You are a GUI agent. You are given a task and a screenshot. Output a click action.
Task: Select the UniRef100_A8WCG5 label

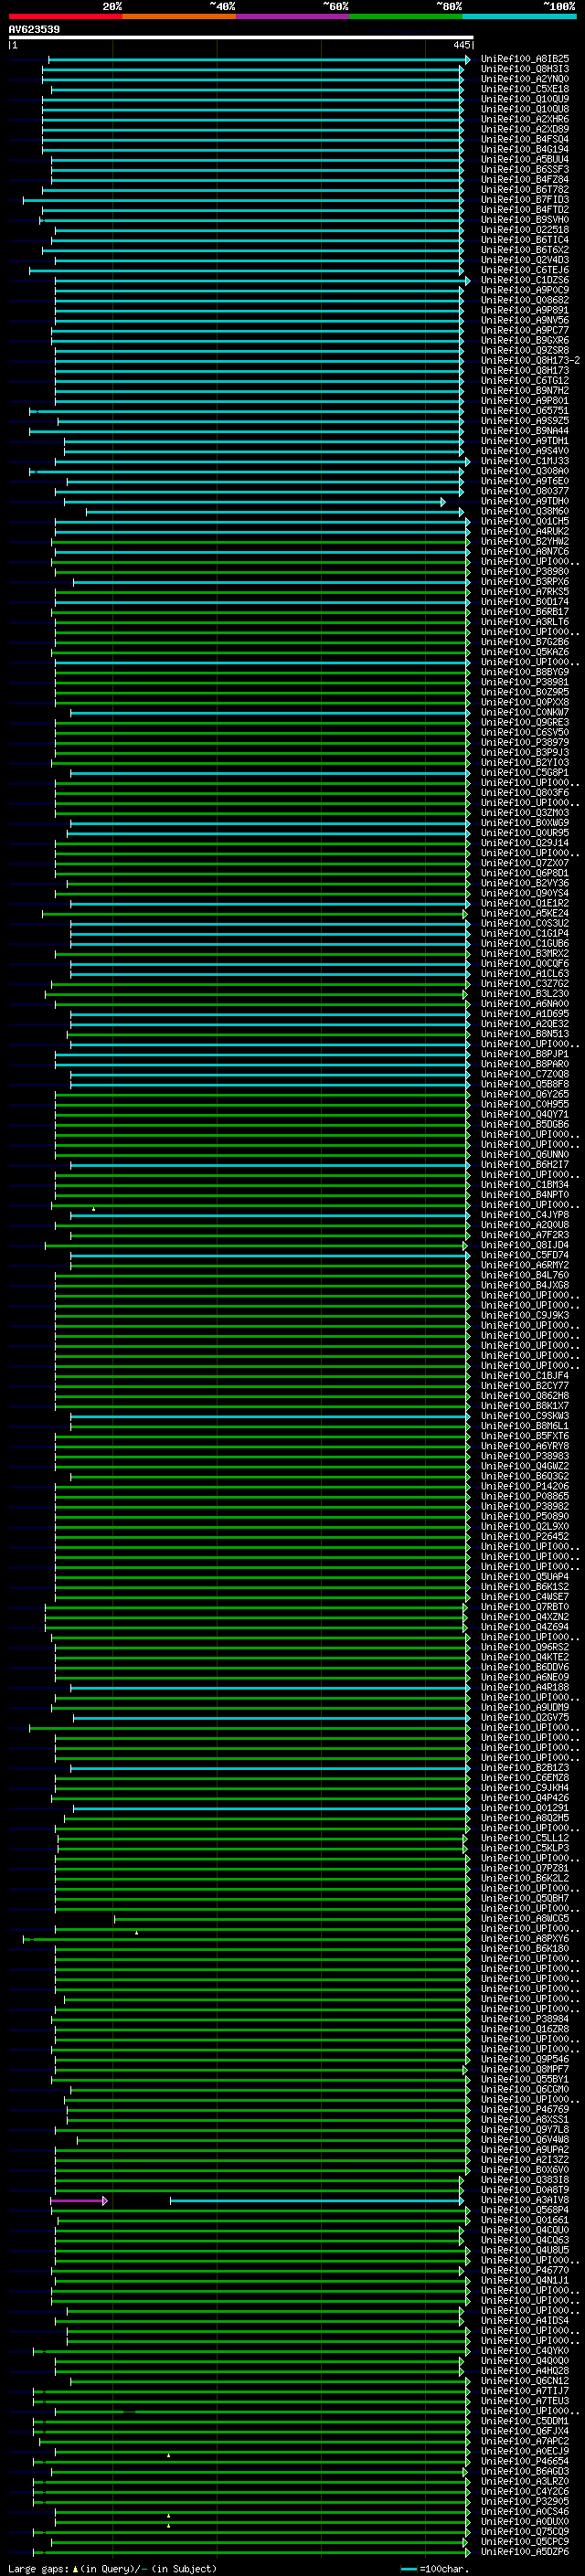(524, 1918)
